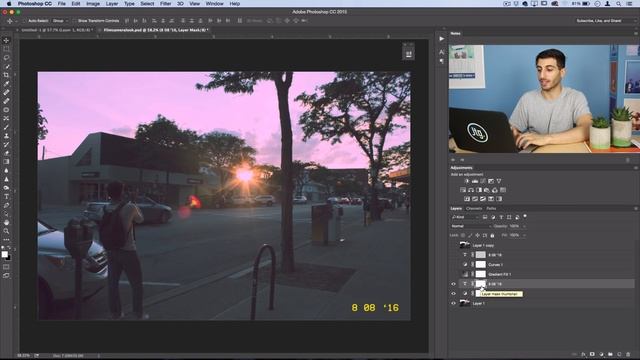Set the foreground color swatch
Image resolution: width=640 pixels, height=360 pixels.
coord(4,254)
